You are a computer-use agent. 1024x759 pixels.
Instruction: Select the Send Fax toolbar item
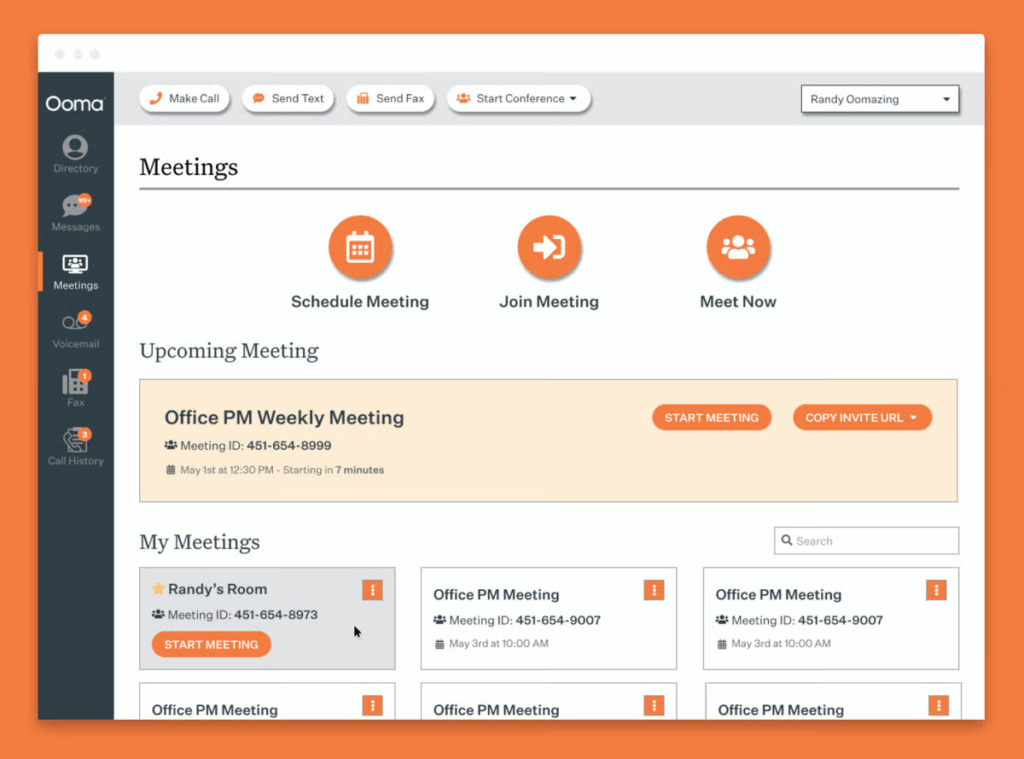390,98
